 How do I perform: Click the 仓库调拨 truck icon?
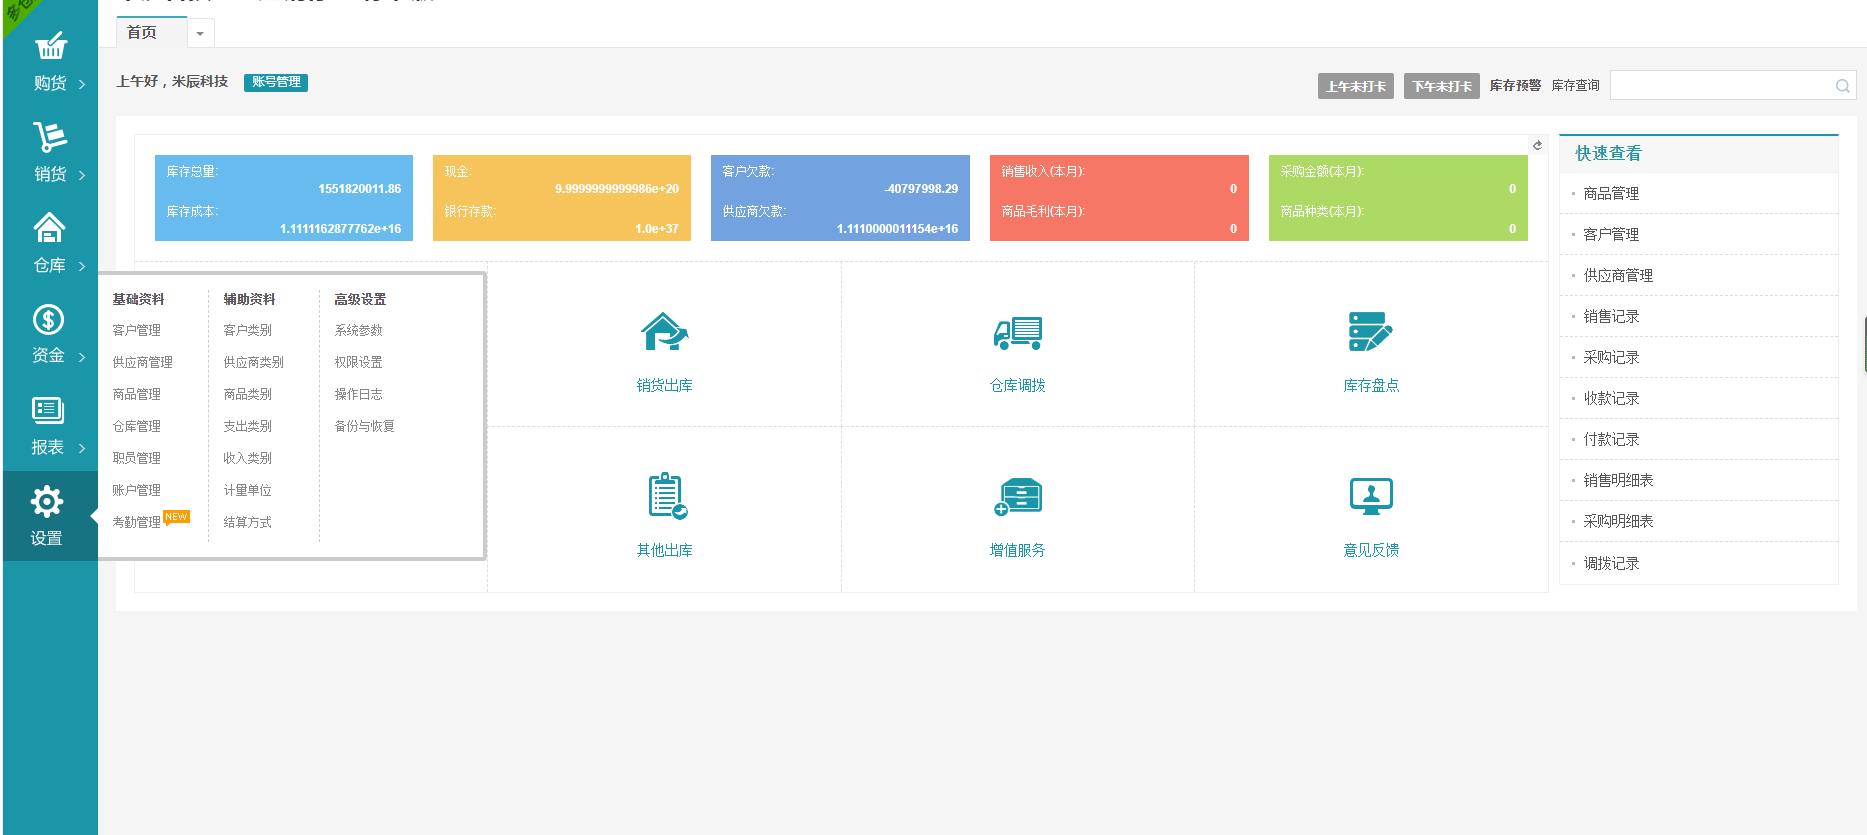1017,332
